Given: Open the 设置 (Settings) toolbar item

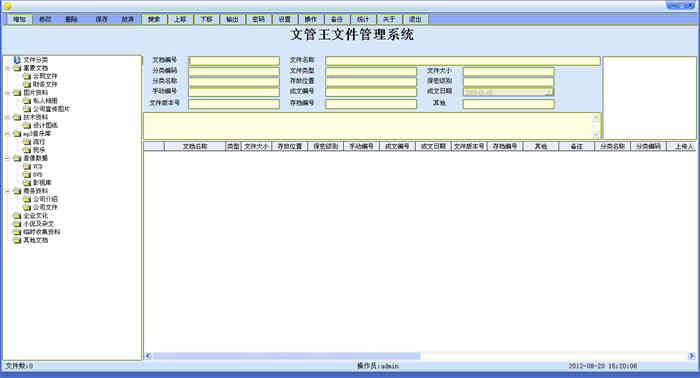Looking at the screenshot, I should 285,19.
